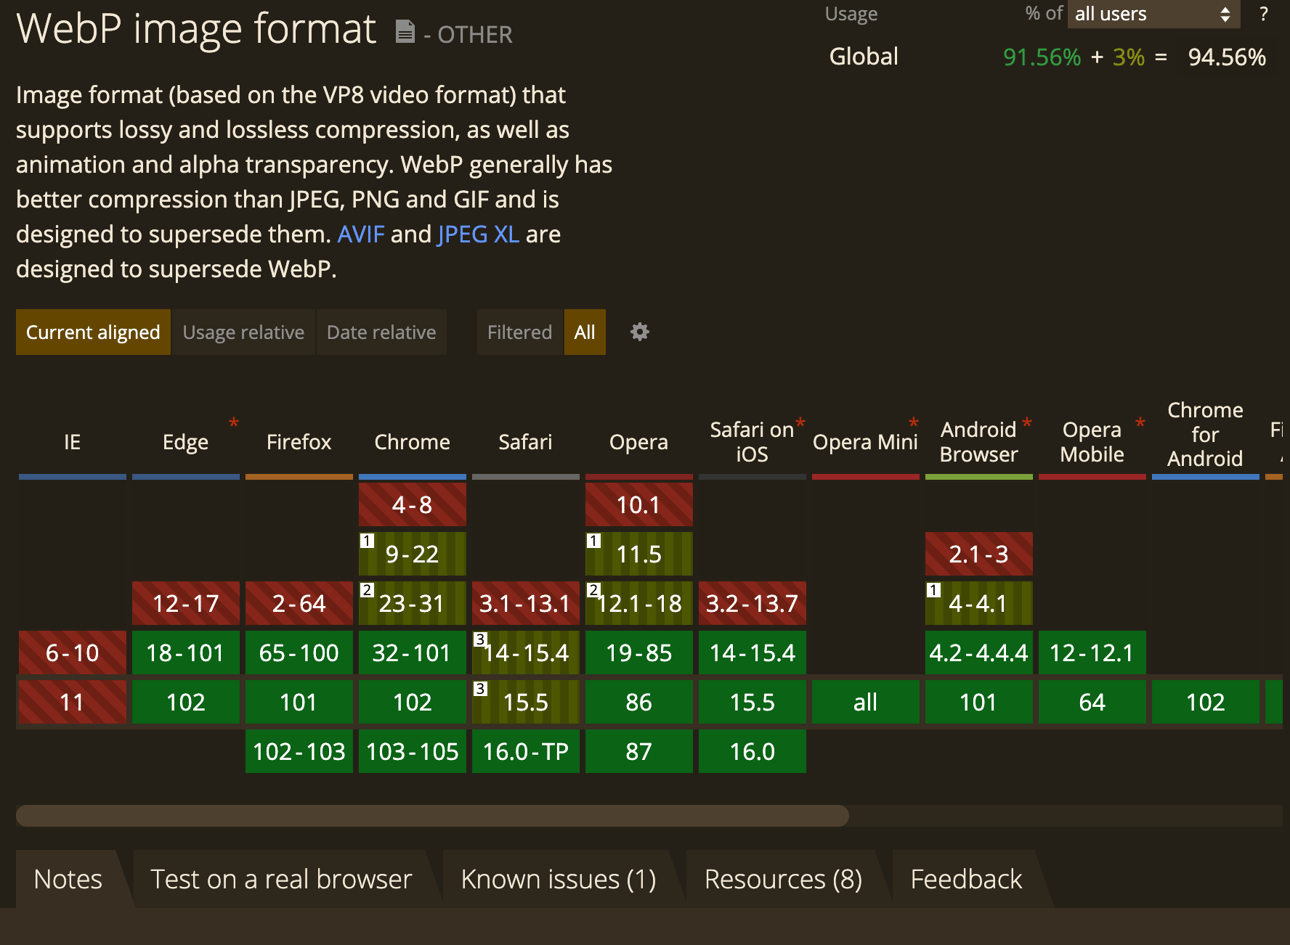This screenshot has width=1290, height=945.
Task: Select the All browsers option
Action: (x=585, y=332)
